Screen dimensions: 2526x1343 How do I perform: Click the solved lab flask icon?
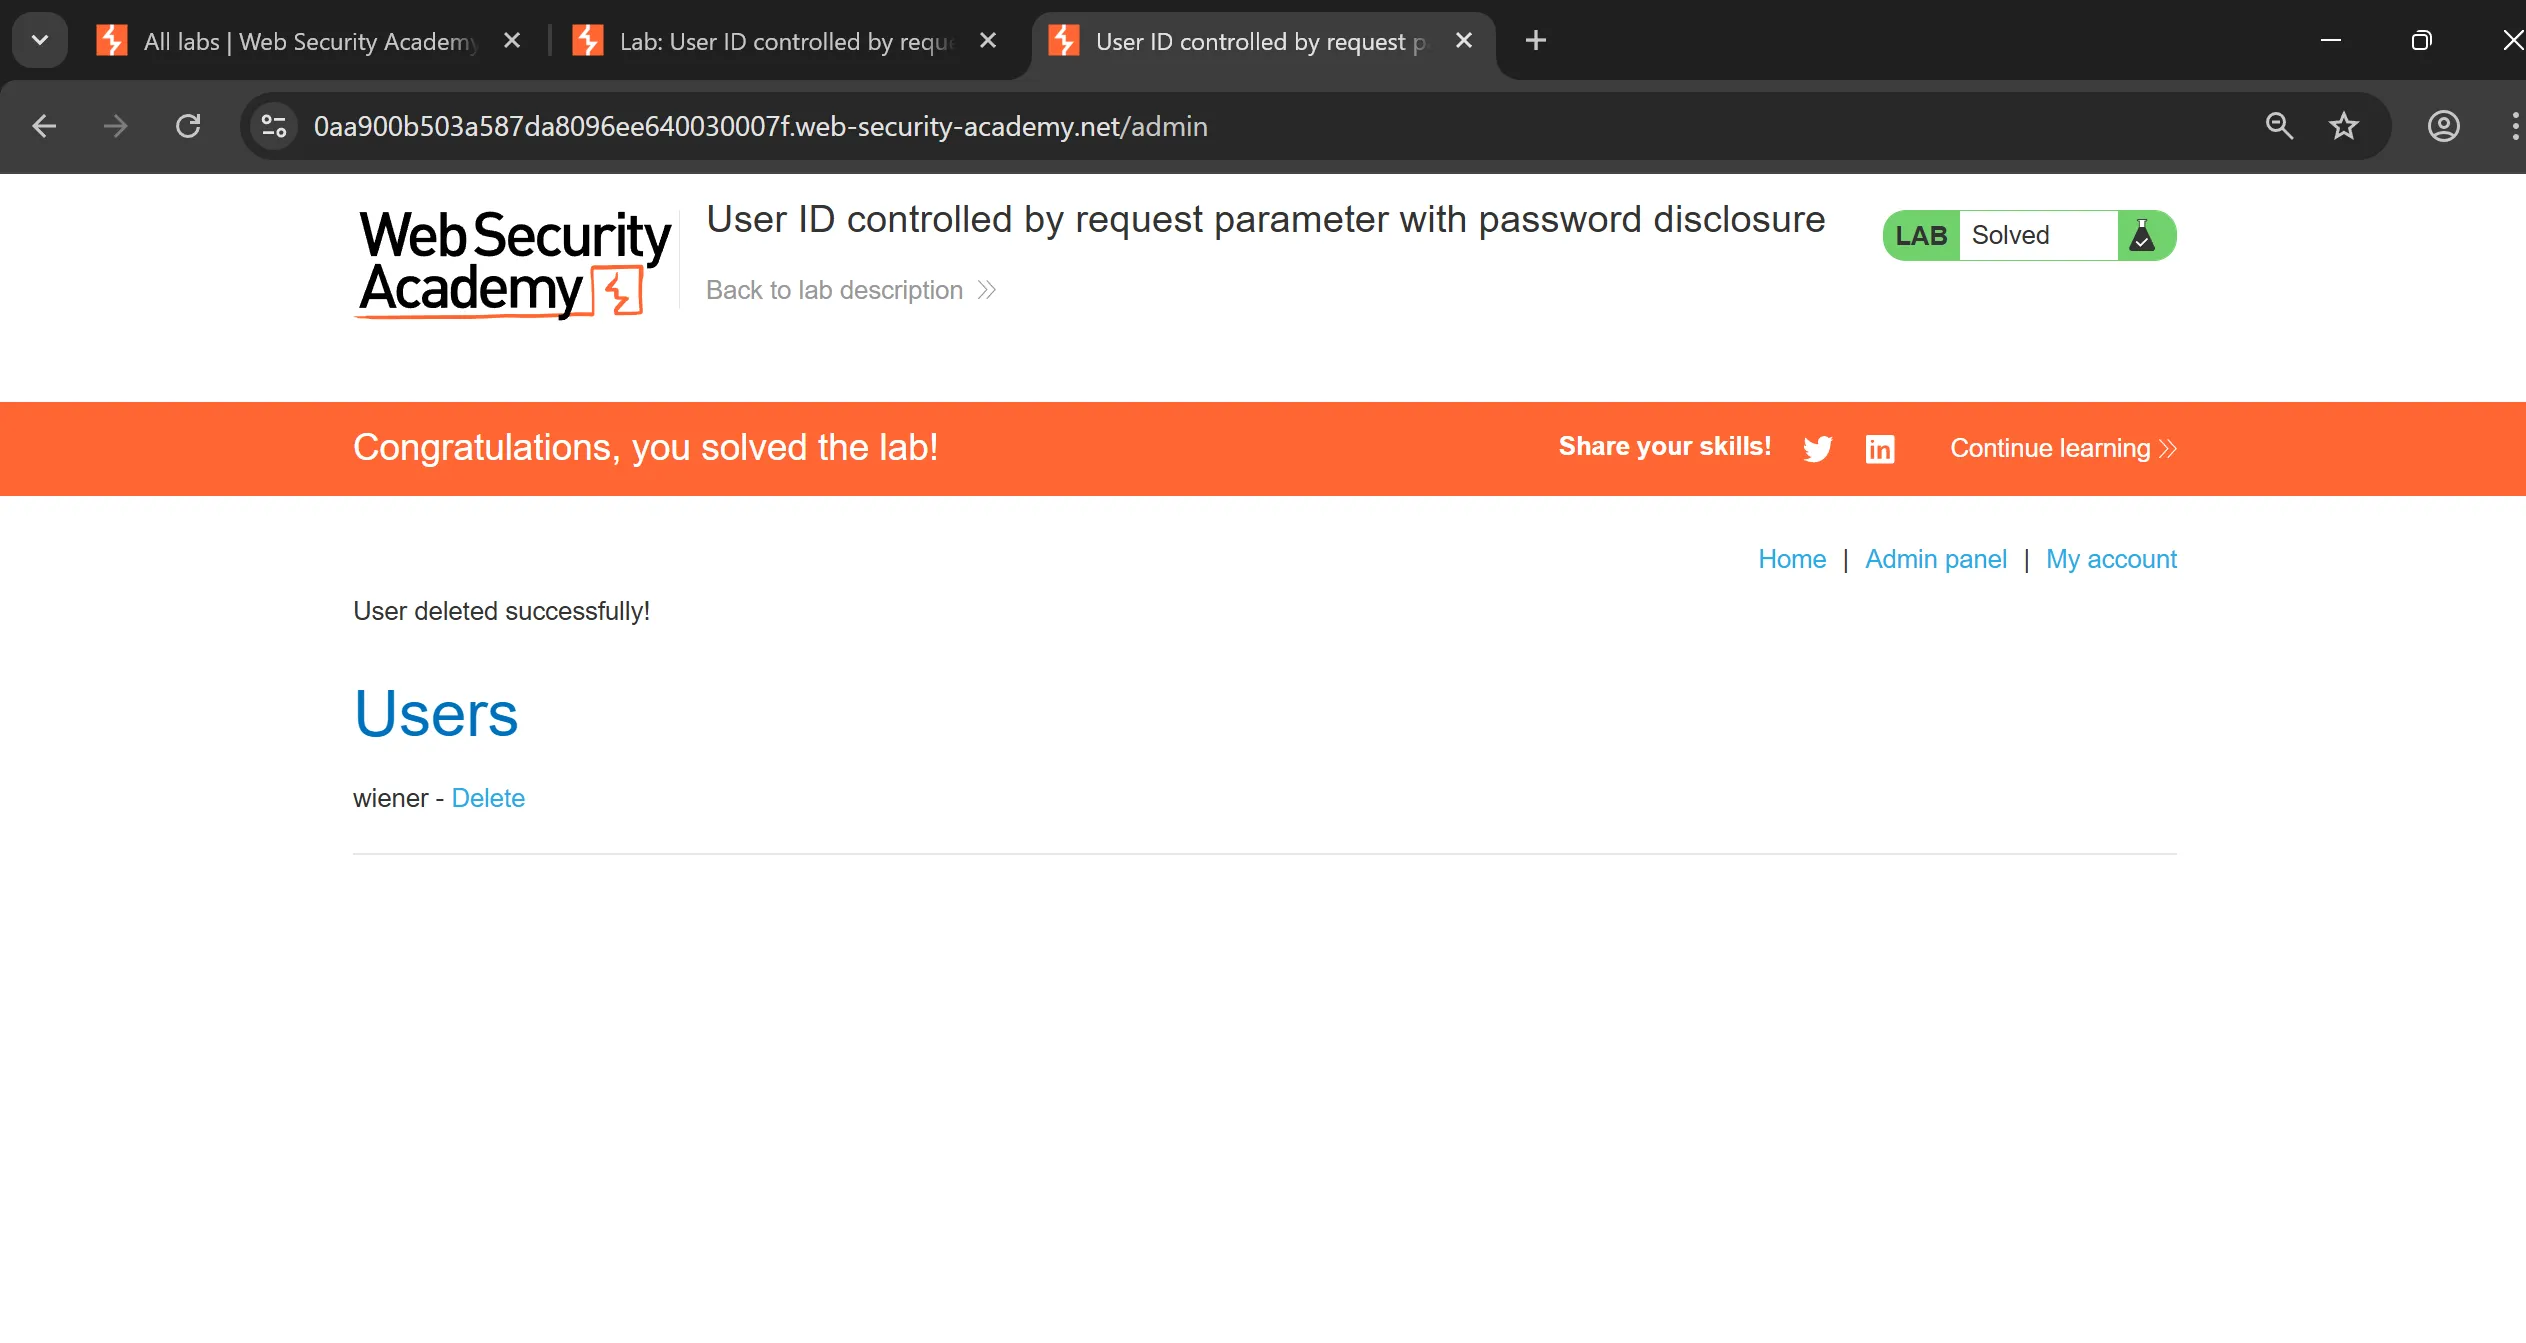(x=2141, y=236)
